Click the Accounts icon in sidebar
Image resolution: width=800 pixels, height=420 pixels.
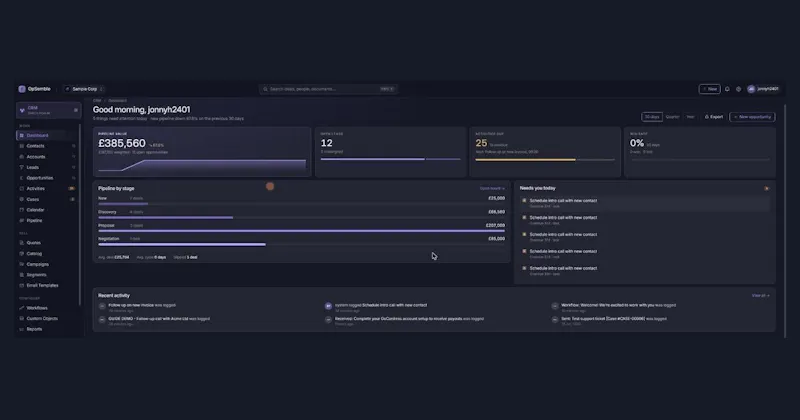click(x=21, y=157)
